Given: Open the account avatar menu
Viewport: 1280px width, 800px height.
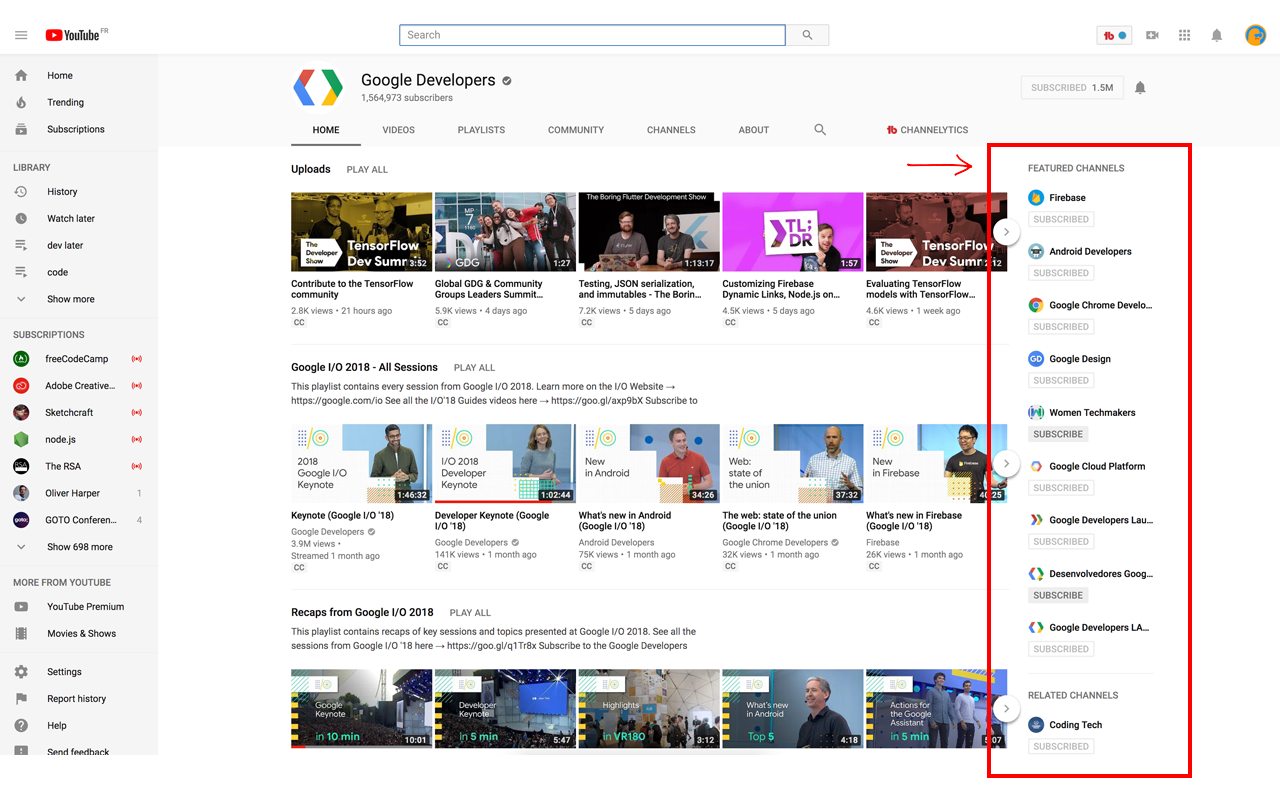Looking at the screenshot, I should click(x=1255, y=35).
